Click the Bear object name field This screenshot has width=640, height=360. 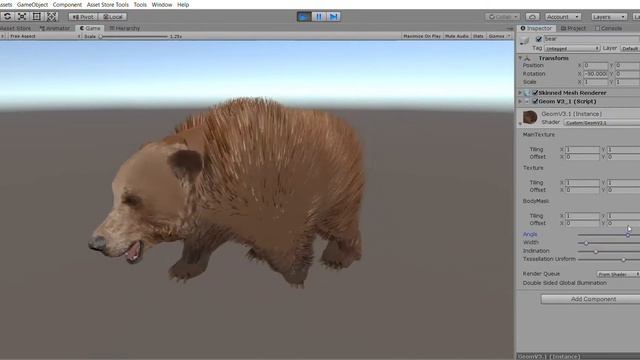(591, 39)
